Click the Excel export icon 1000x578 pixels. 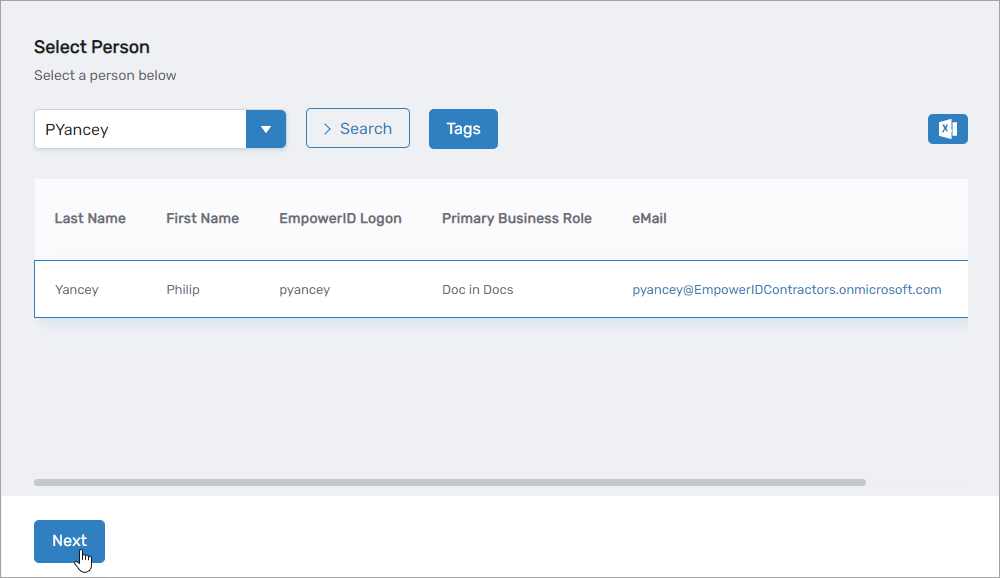[946, 128]
